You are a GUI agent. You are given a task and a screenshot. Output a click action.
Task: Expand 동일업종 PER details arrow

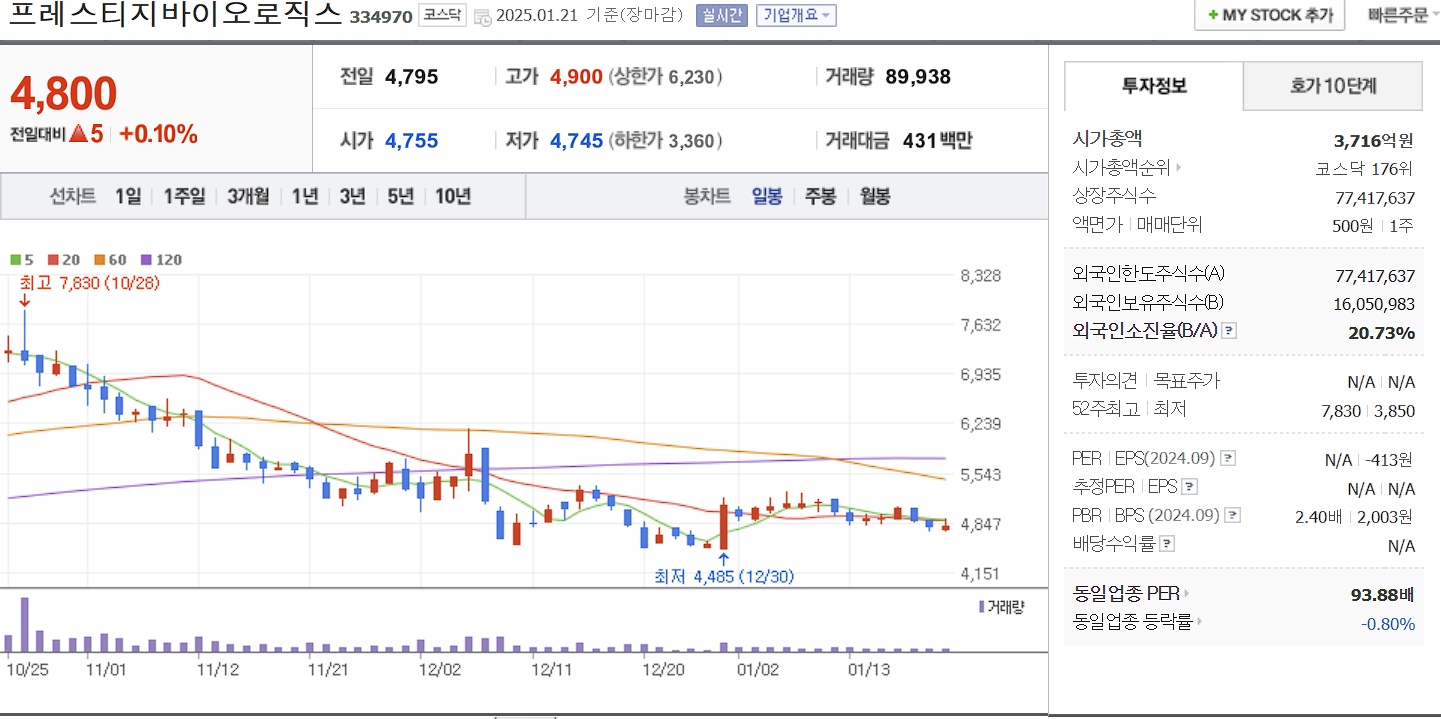1187,592
